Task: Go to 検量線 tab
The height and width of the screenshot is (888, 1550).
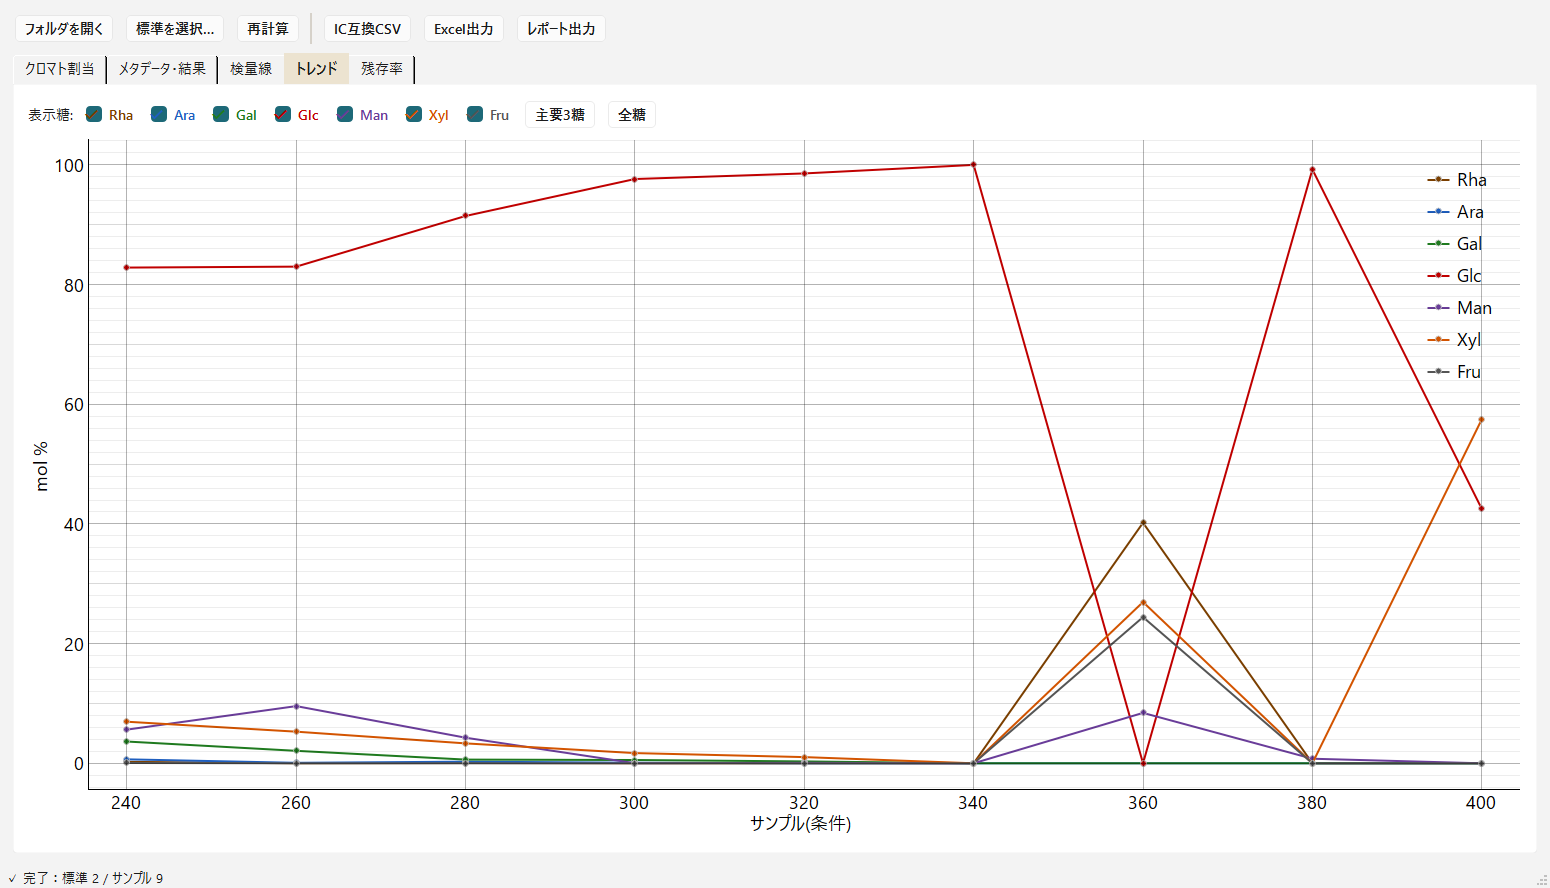Action: coord(251,69)
